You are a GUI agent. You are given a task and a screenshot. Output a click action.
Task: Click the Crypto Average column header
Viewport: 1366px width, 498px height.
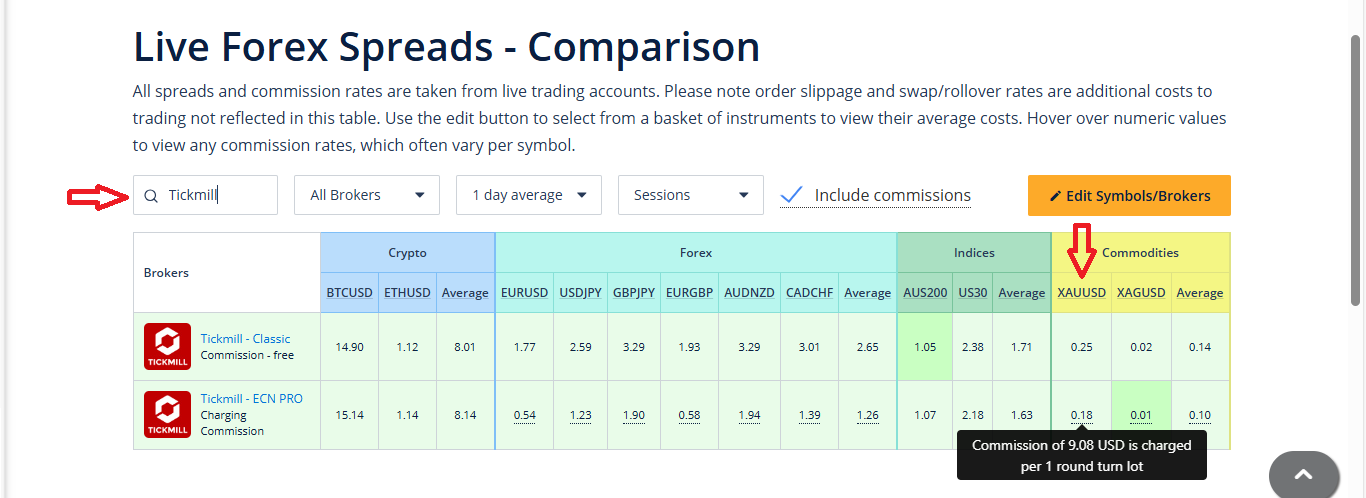click(x=465, y=293)
